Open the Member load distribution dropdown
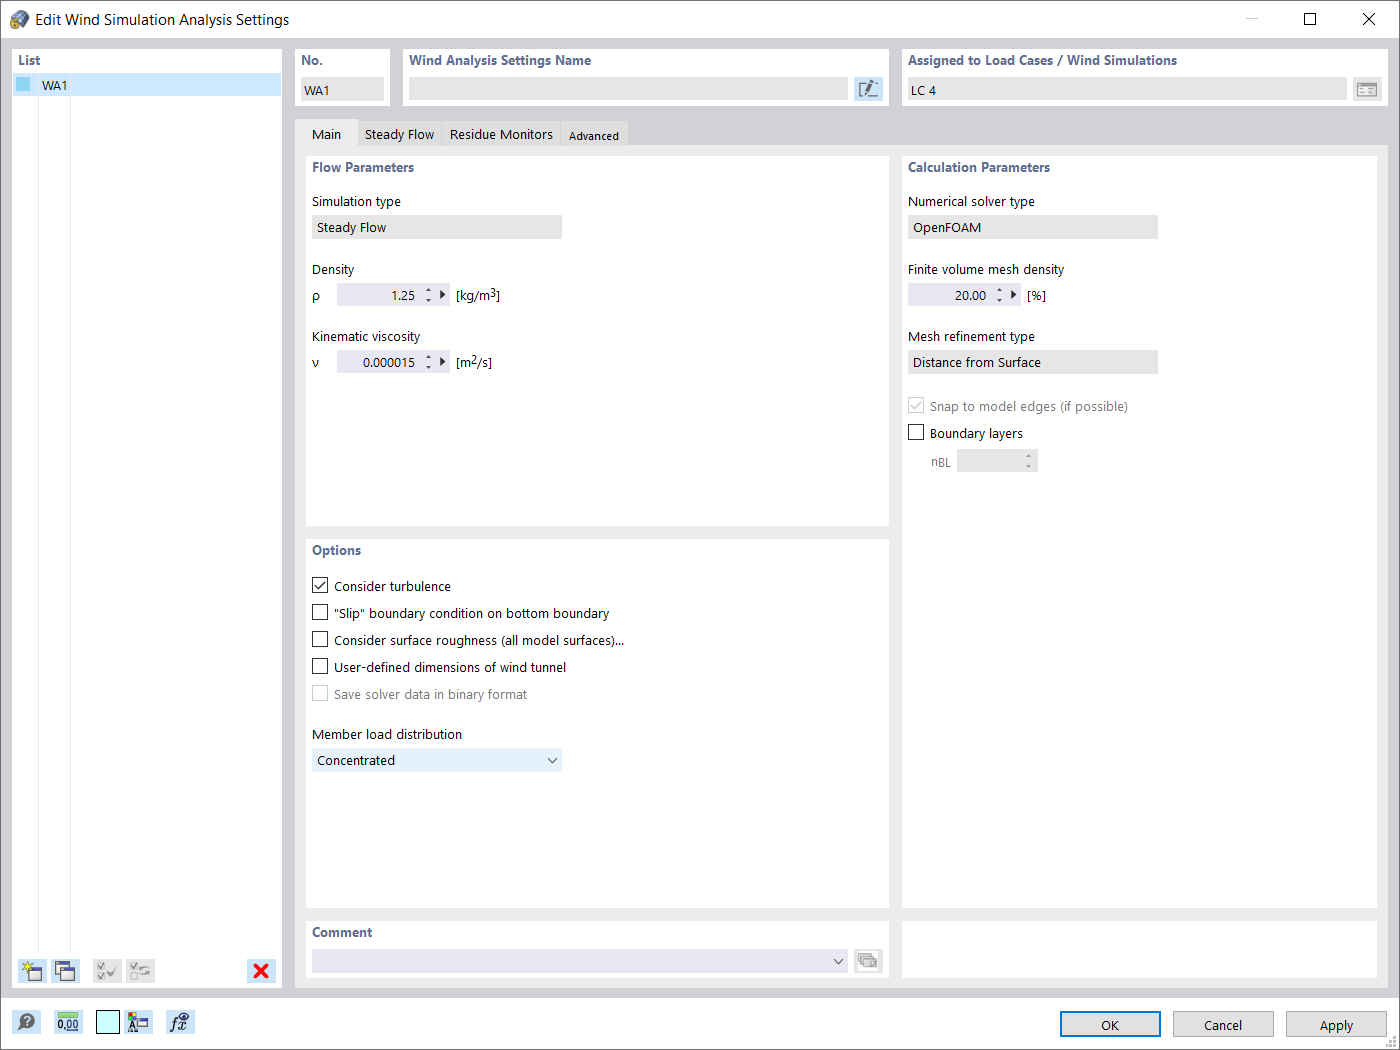This screenshot has width=1400, height=1050. (x=437, y=760)
